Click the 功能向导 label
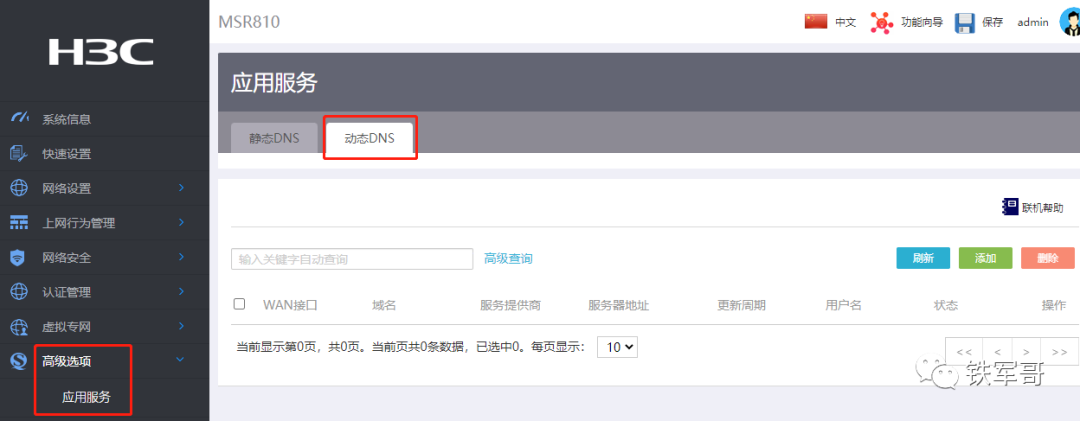This screenshot has height=421, width=1080. pos(922,23)
